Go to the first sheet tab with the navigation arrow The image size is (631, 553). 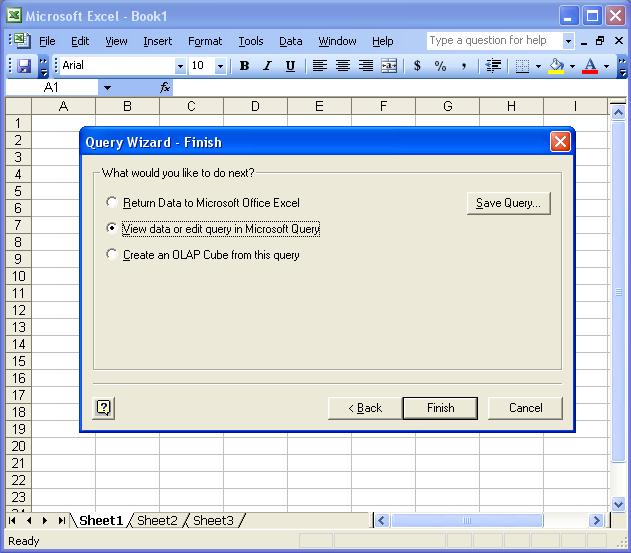pos(12,520)
